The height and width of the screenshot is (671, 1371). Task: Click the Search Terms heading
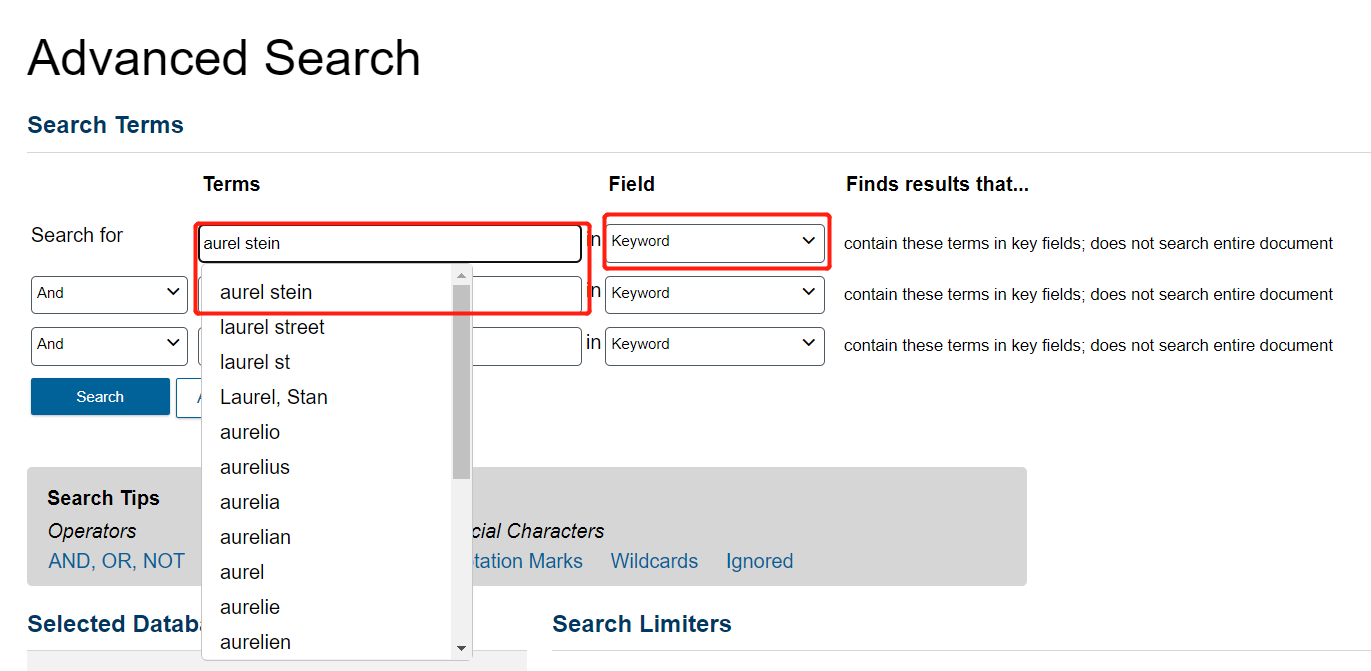[105, 124]
